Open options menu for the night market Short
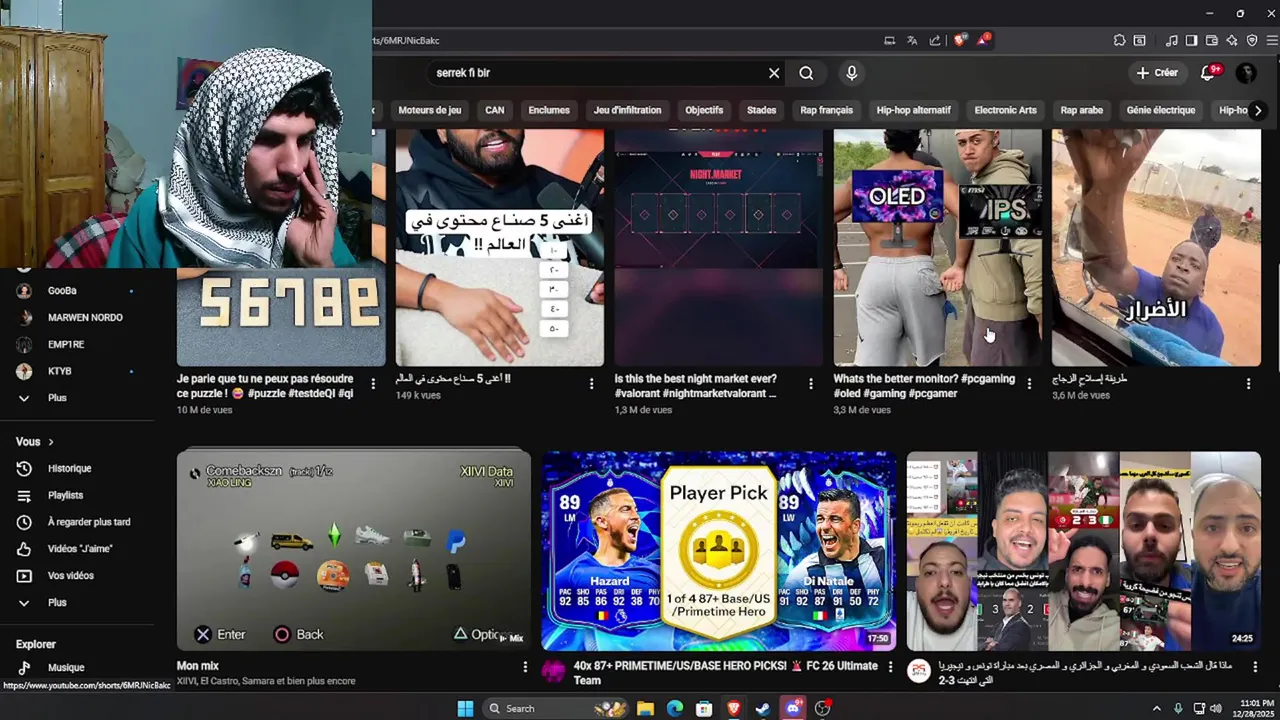Viewport: 1280px width, 720px height. tap(810, 384)
